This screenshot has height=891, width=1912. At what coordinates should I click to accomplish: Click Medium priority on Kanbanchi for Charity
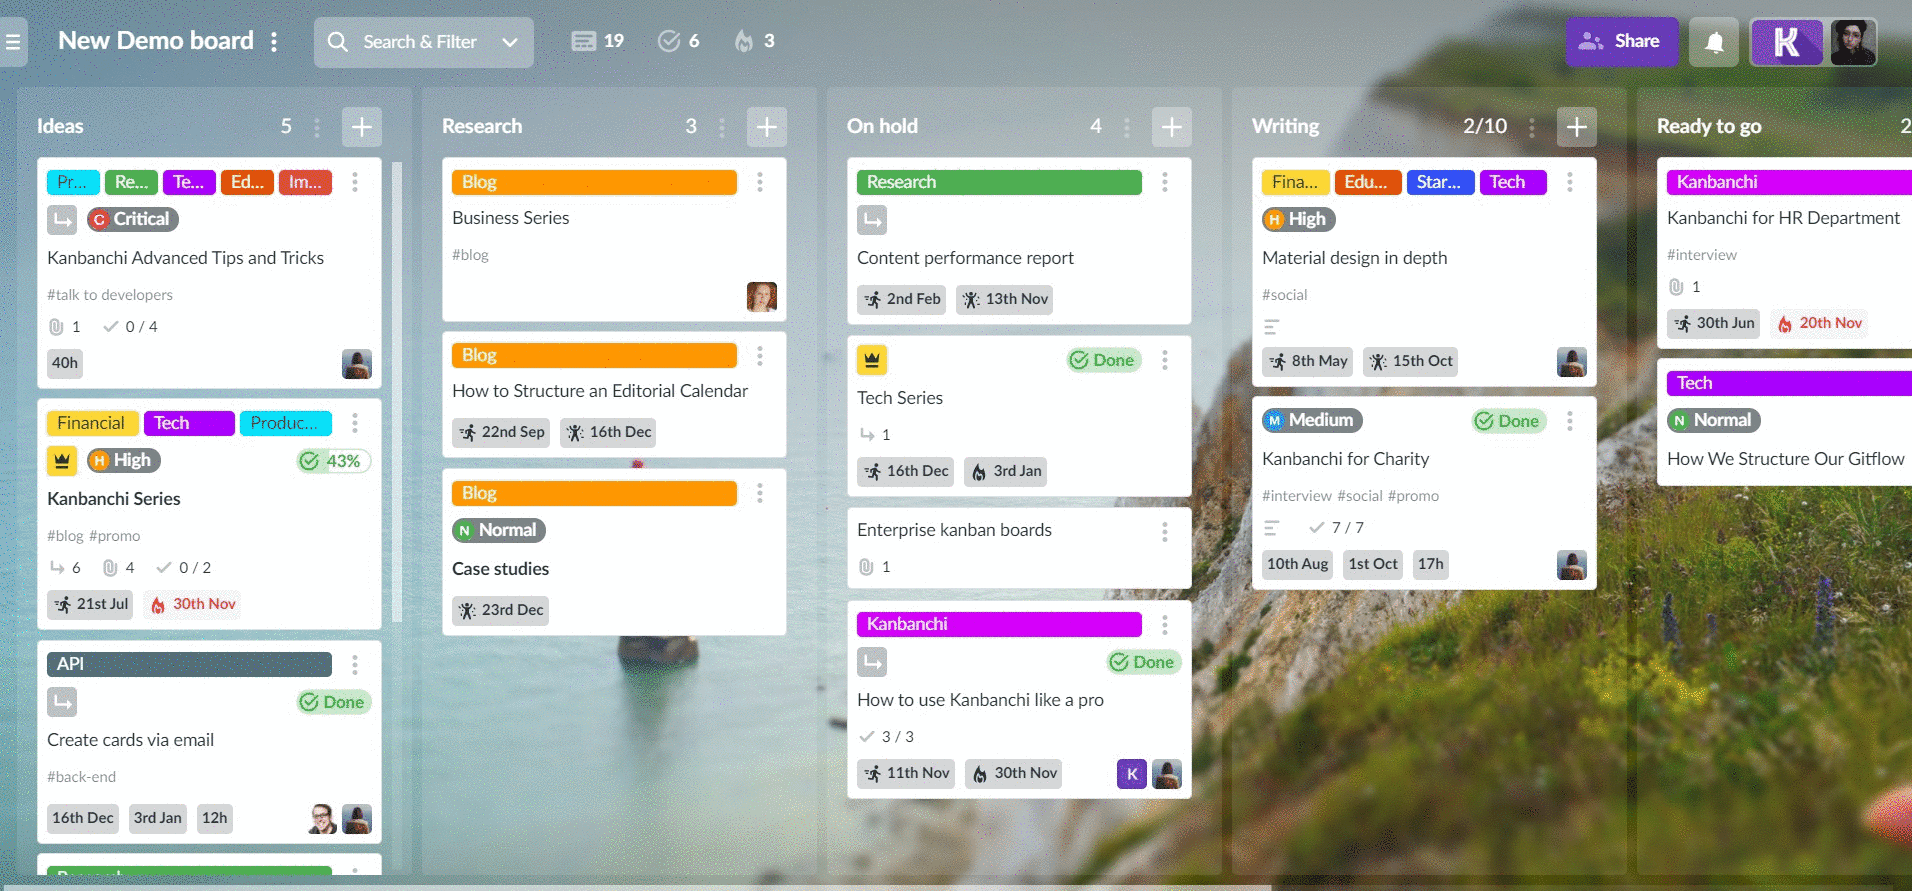coord(1312,420)
